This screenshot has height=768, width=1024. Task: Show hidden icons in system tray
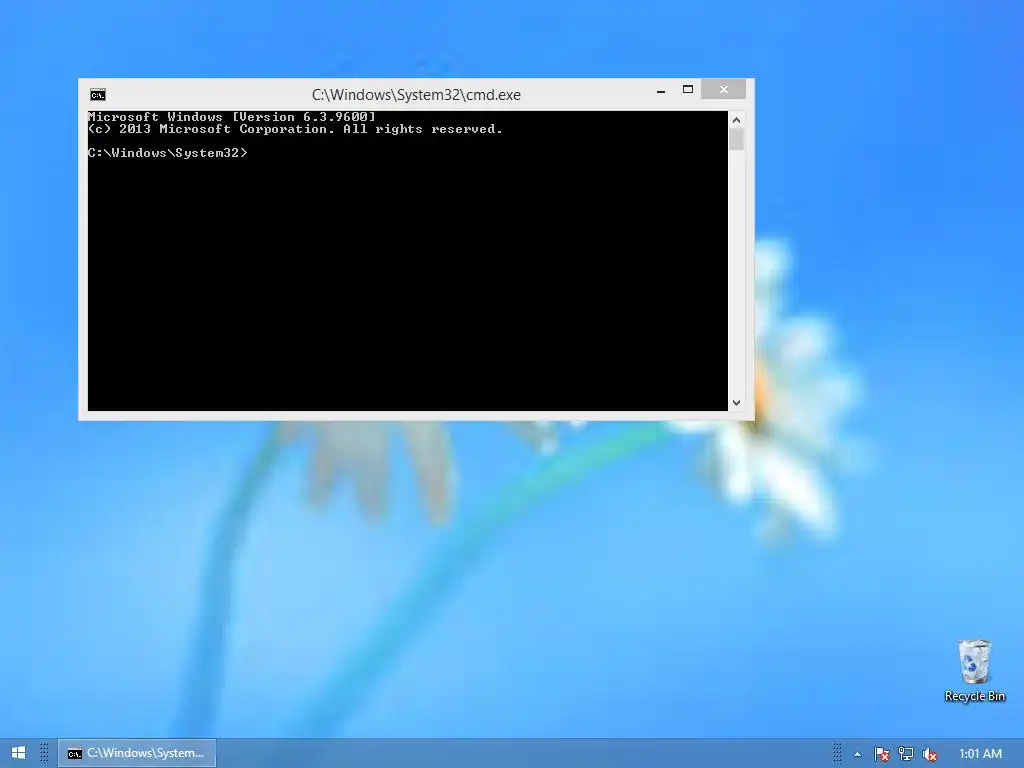pos(857,754)
